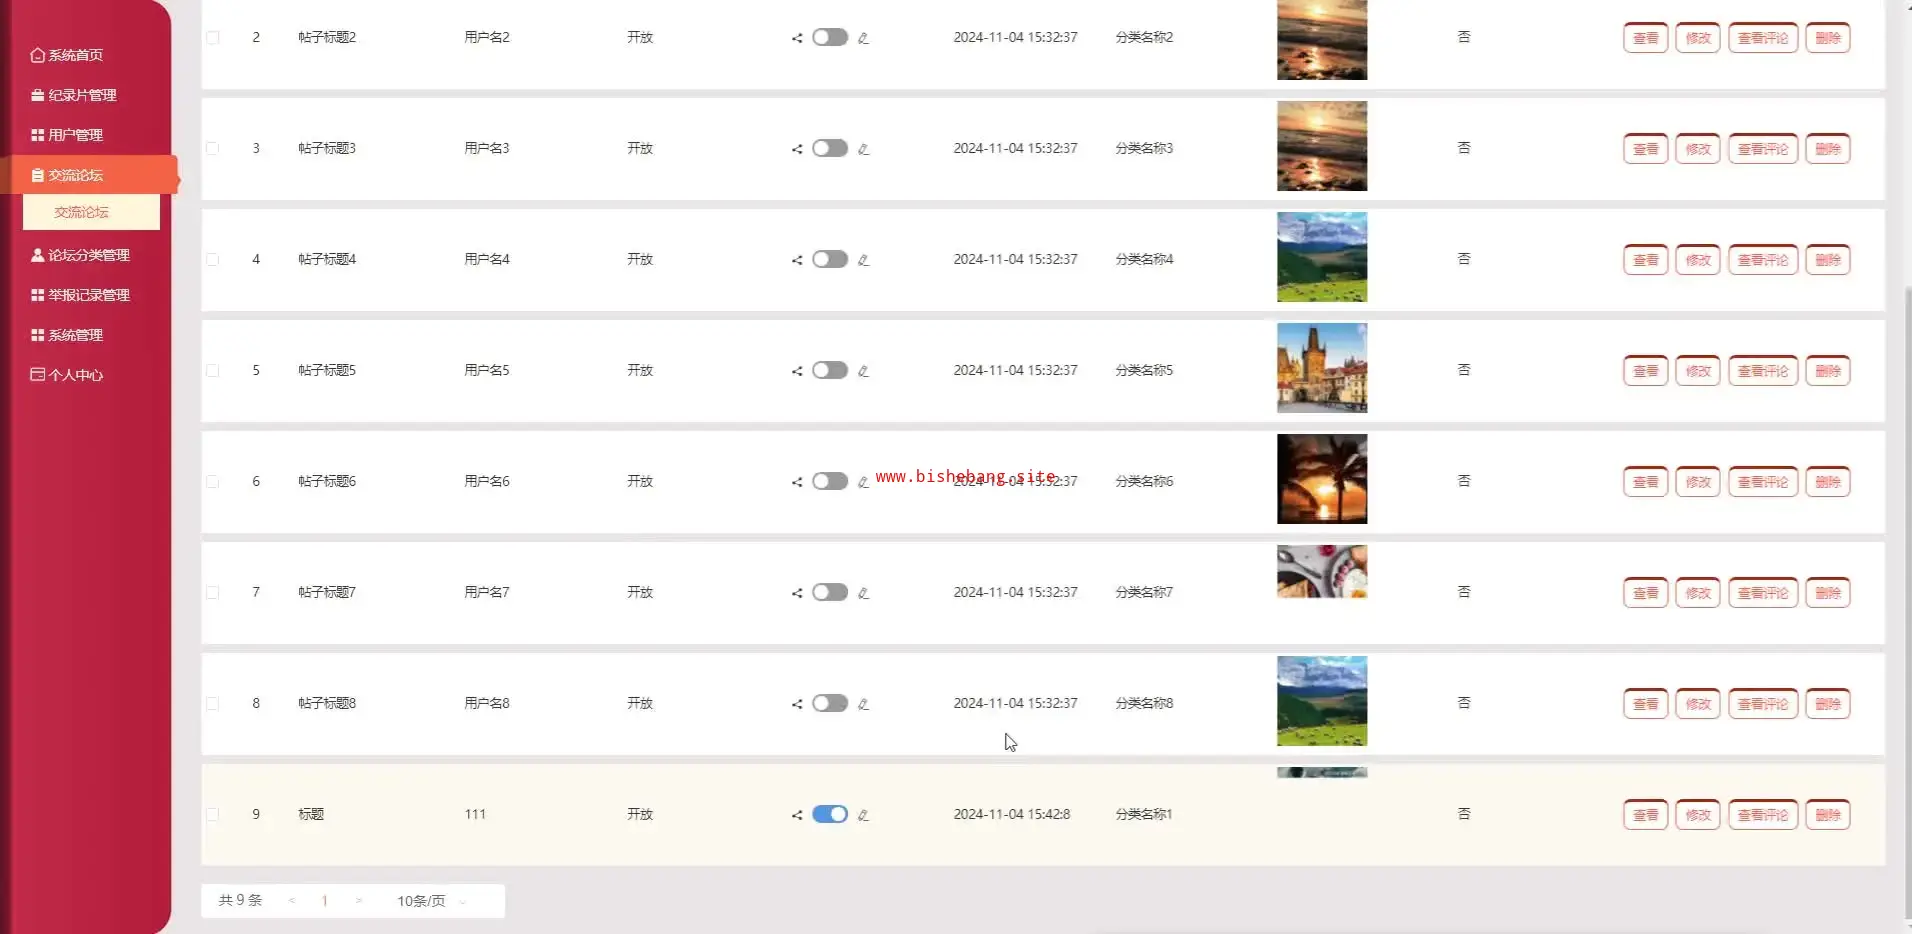Click the 分类名称8 cell
Screen dimensions: 1912x934
[1144, 703]
